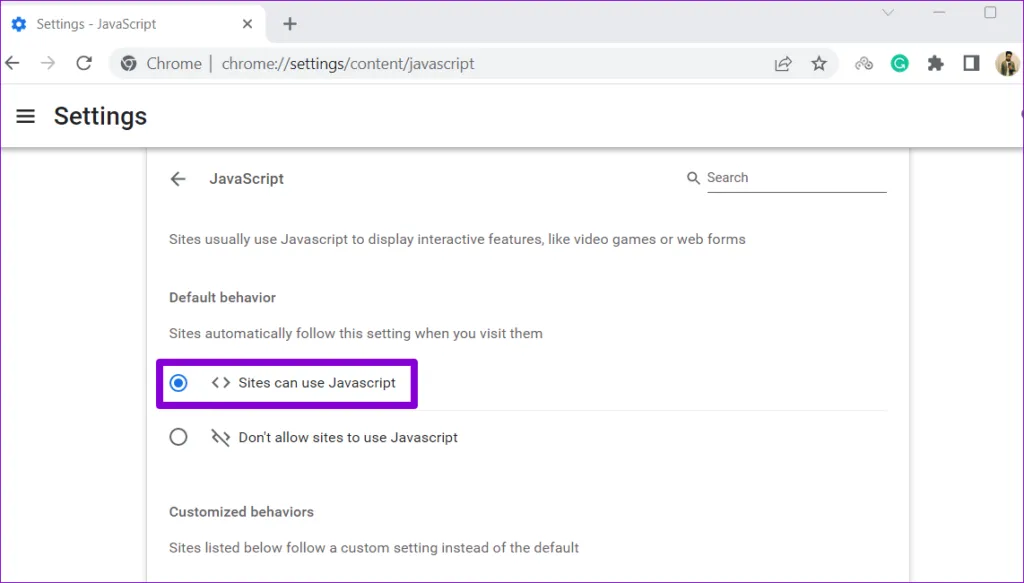Go back using JavaScript page arrow
Screen dimensions: 1024x583
[x=178, y=179]
